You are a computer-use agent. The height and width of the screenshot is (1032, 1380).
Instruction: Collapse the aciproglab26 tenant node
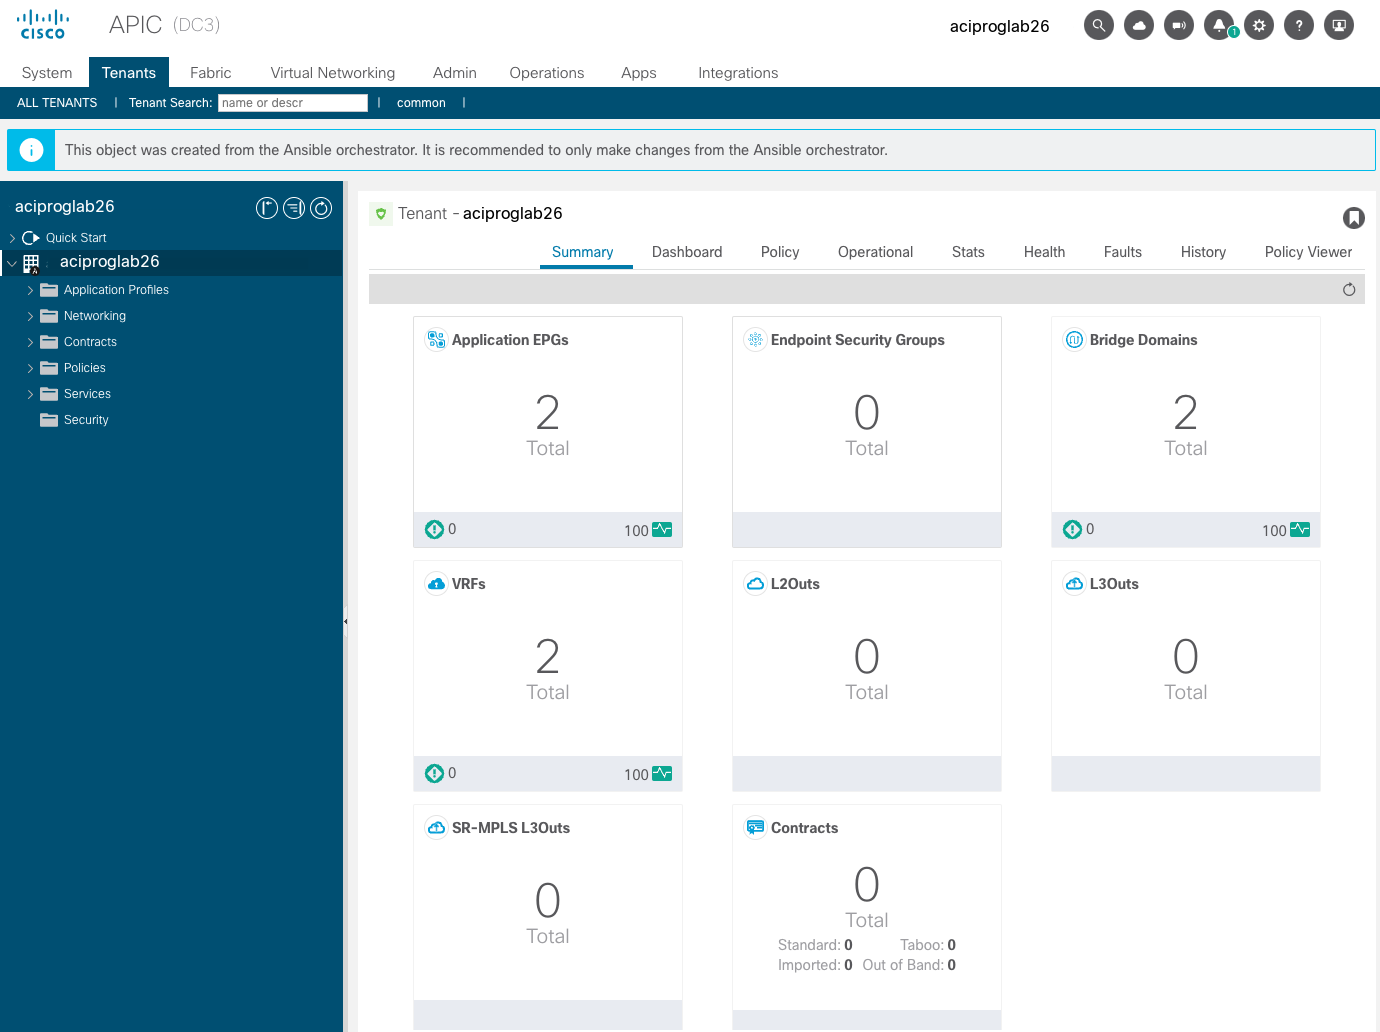(x=12, y=263)
